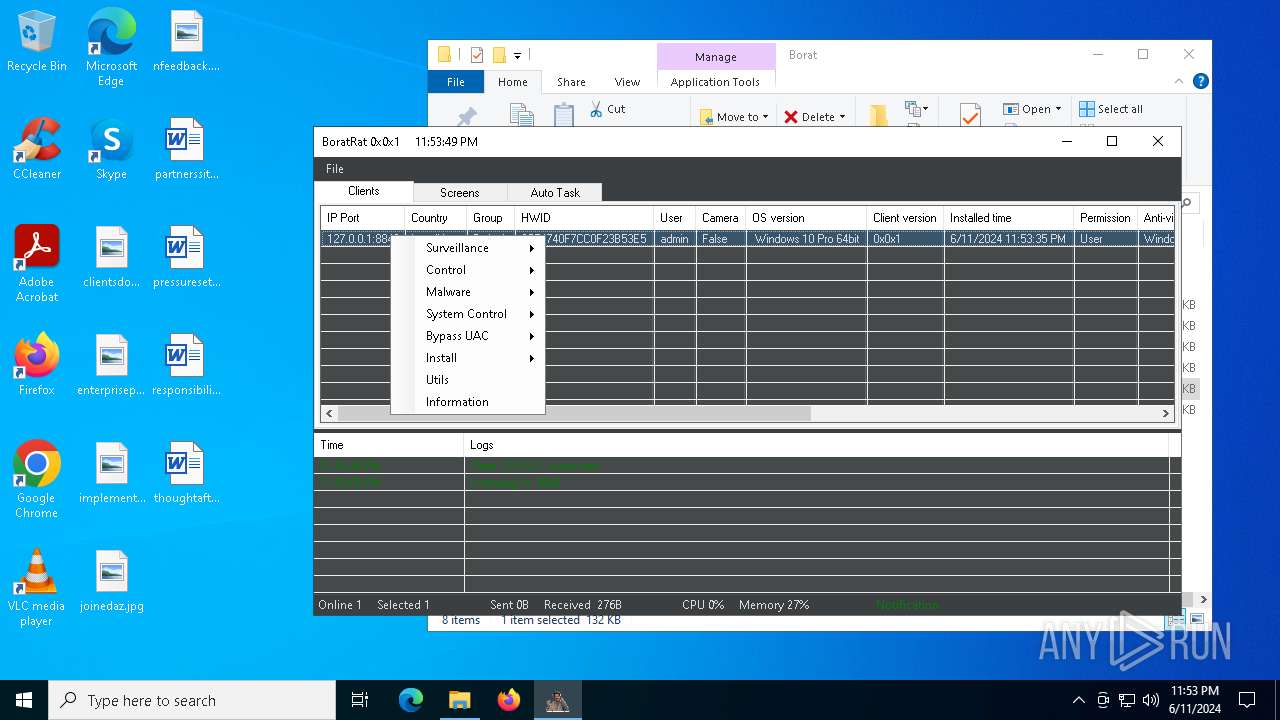Open the Explorer View ribbon tab
Image resolution: width=1280 pixels, height=720 pixels.
(x=627, y=82)
